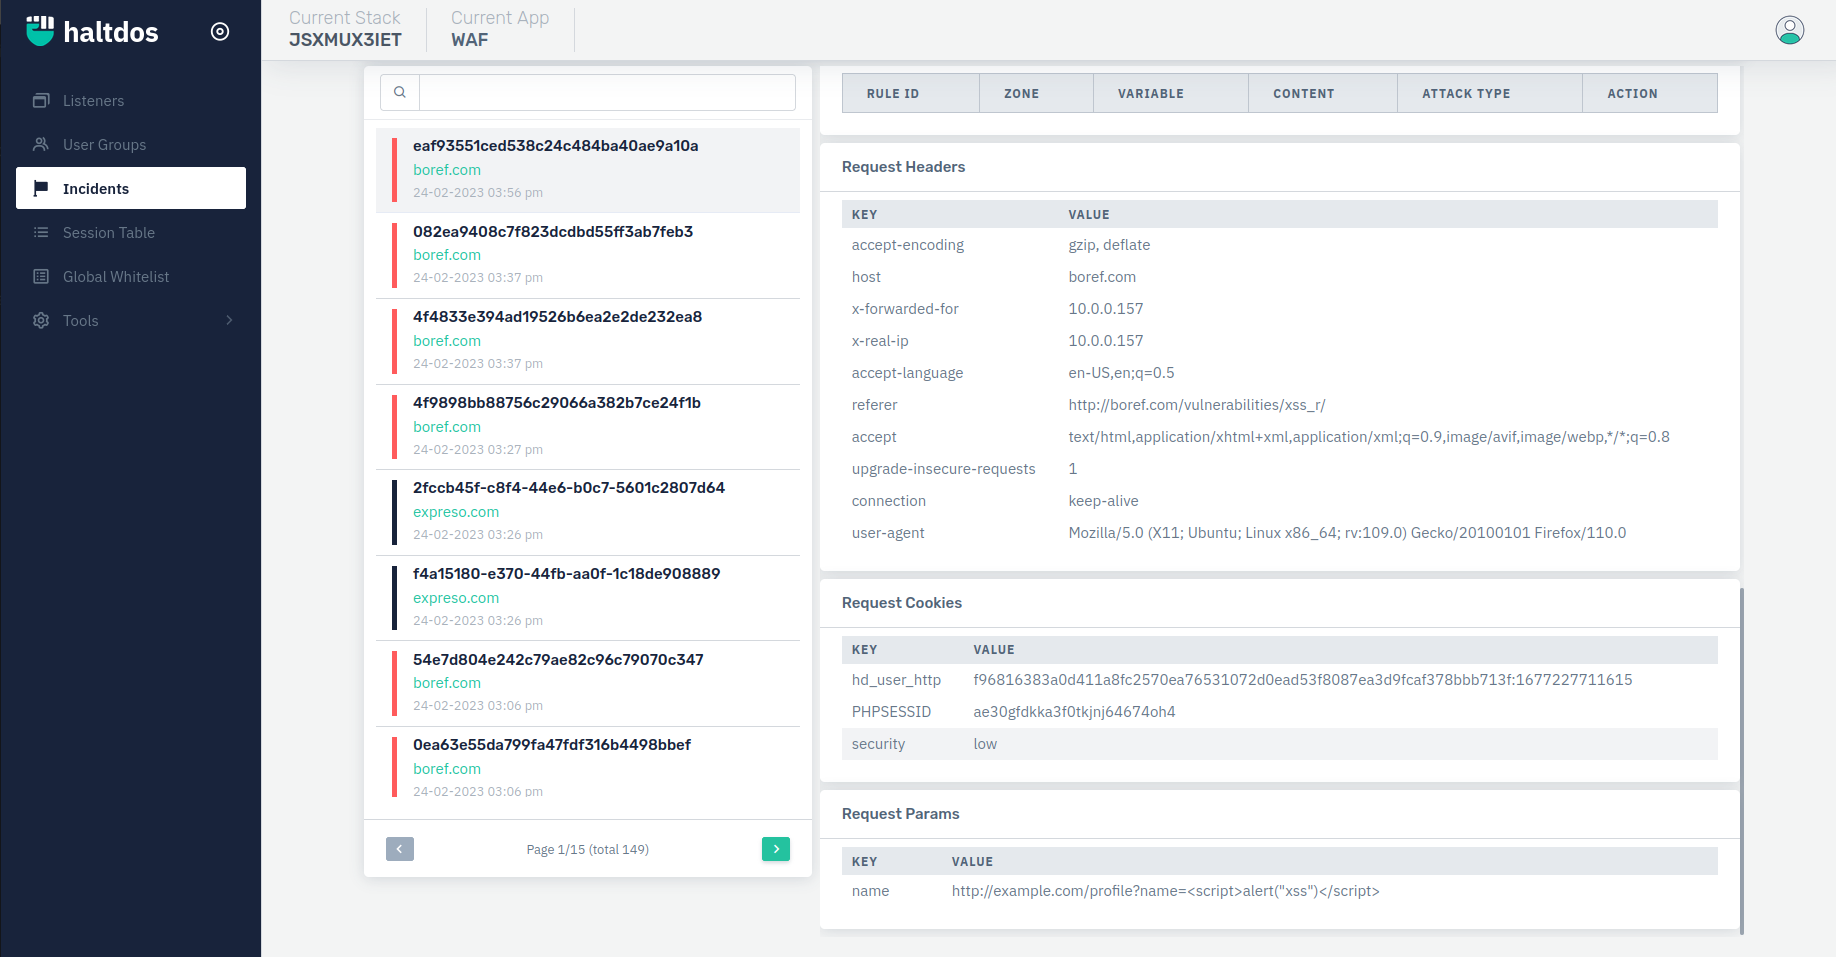Click the details panel vertical scrollbar
The height and width of the screenshot is (957, 1836).
pyautogui.click(x=1741, y=760)
